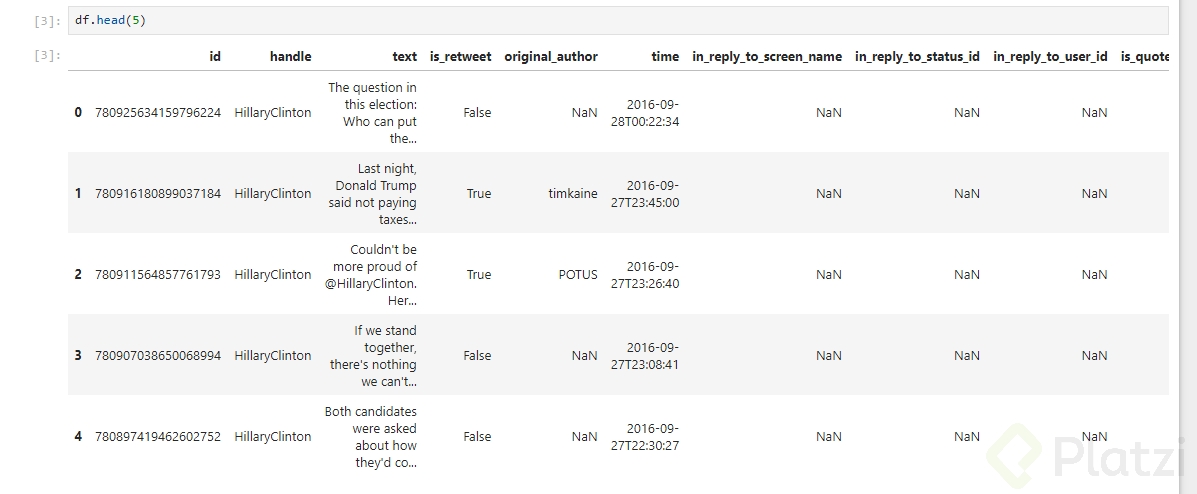
Task: Select the tweet text starting "If we stand"
Action: coord(374,356)
